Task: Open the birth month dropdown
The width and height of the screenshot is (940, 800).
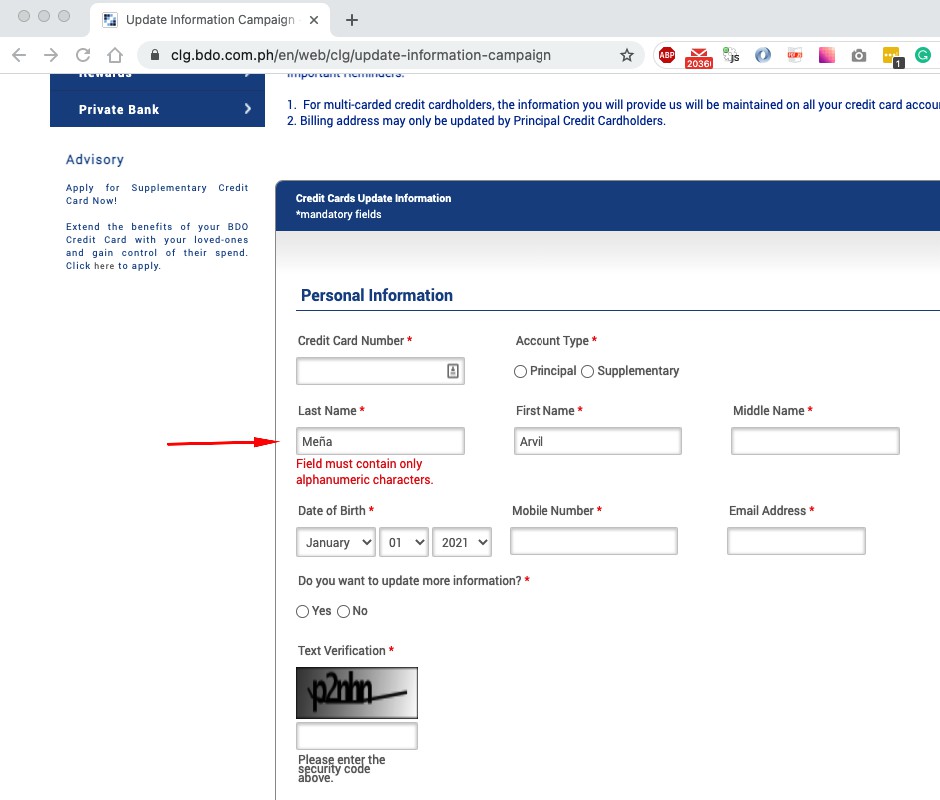Action: pos(336,542)
